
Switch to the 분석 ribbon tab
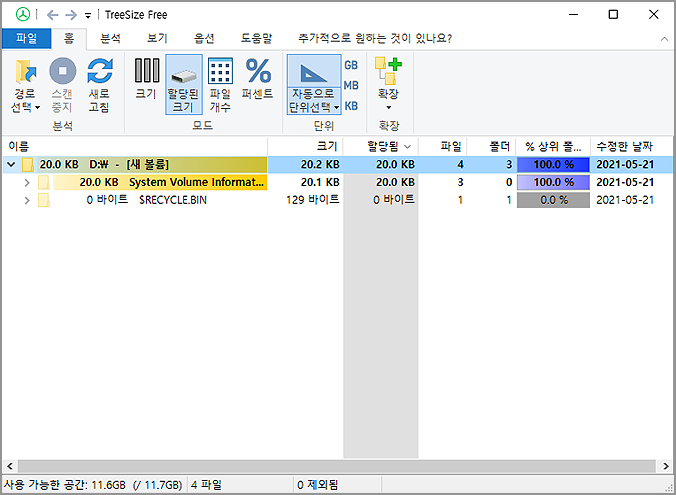110,38
